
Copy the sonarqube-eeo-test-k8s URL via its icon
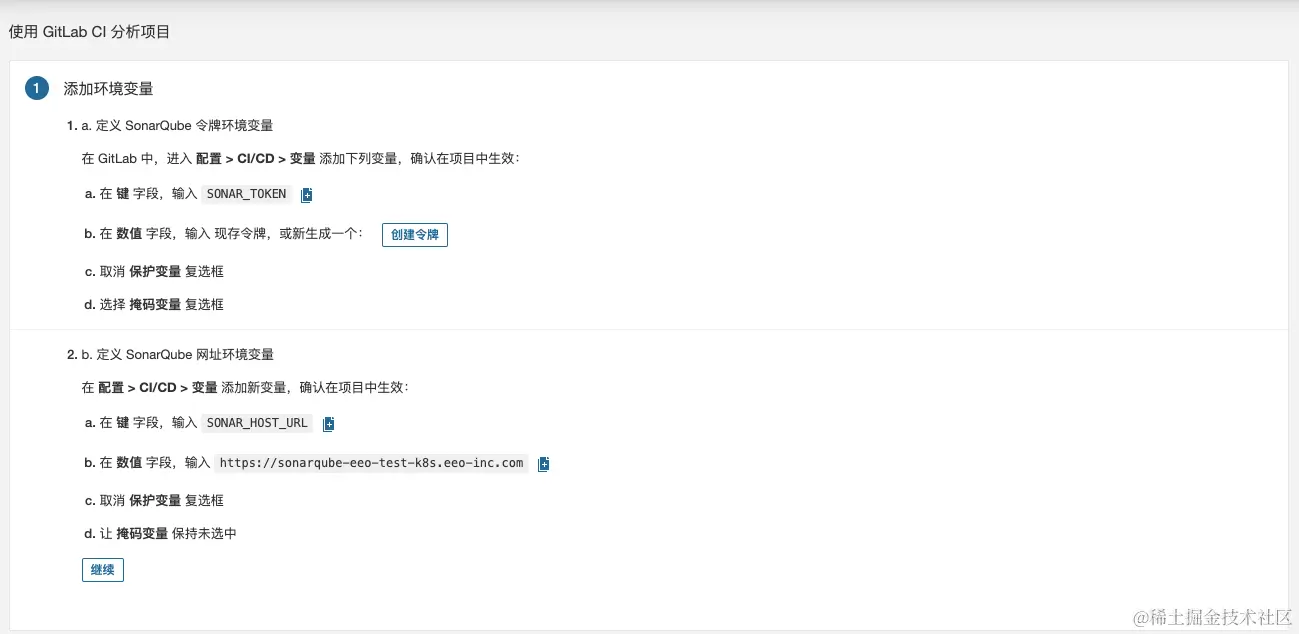tap(544, 464)
